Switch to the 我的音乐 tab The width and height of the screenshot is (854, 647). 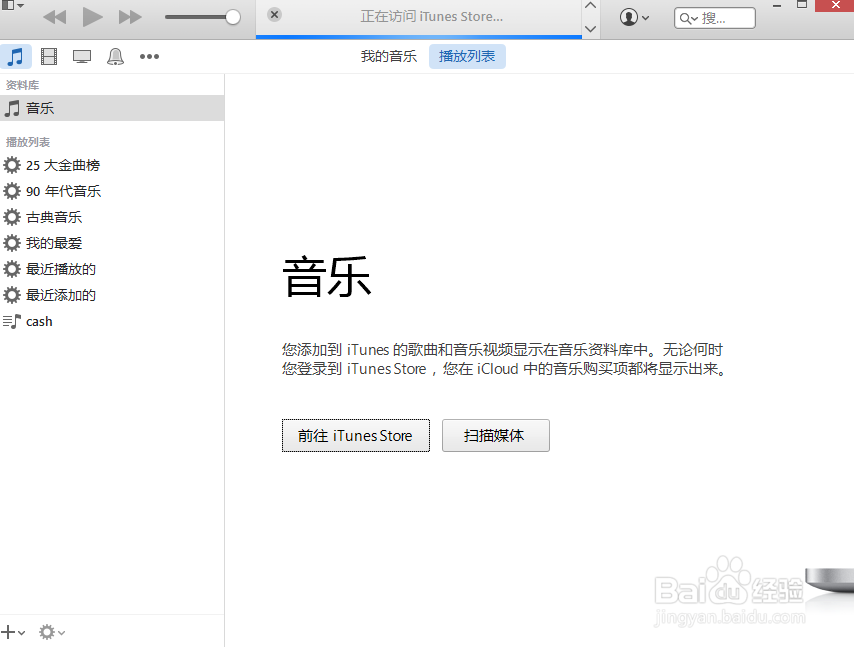[388, 57]
